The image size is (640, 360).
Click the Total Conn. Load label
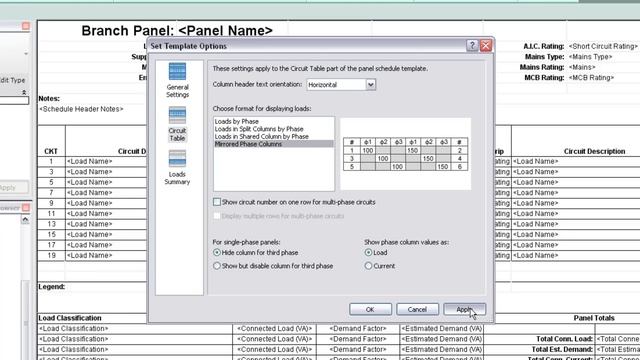point(564,339)
